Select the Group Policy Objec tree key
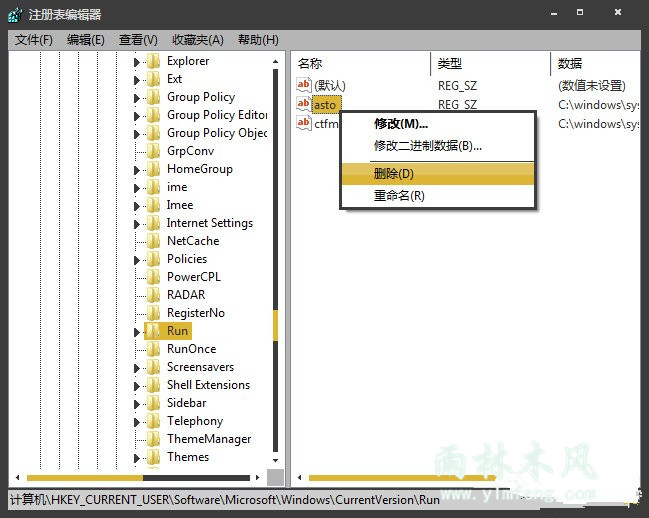Image resolution: width=649 pixels, height=518 pixels. [x=217, y=133]
